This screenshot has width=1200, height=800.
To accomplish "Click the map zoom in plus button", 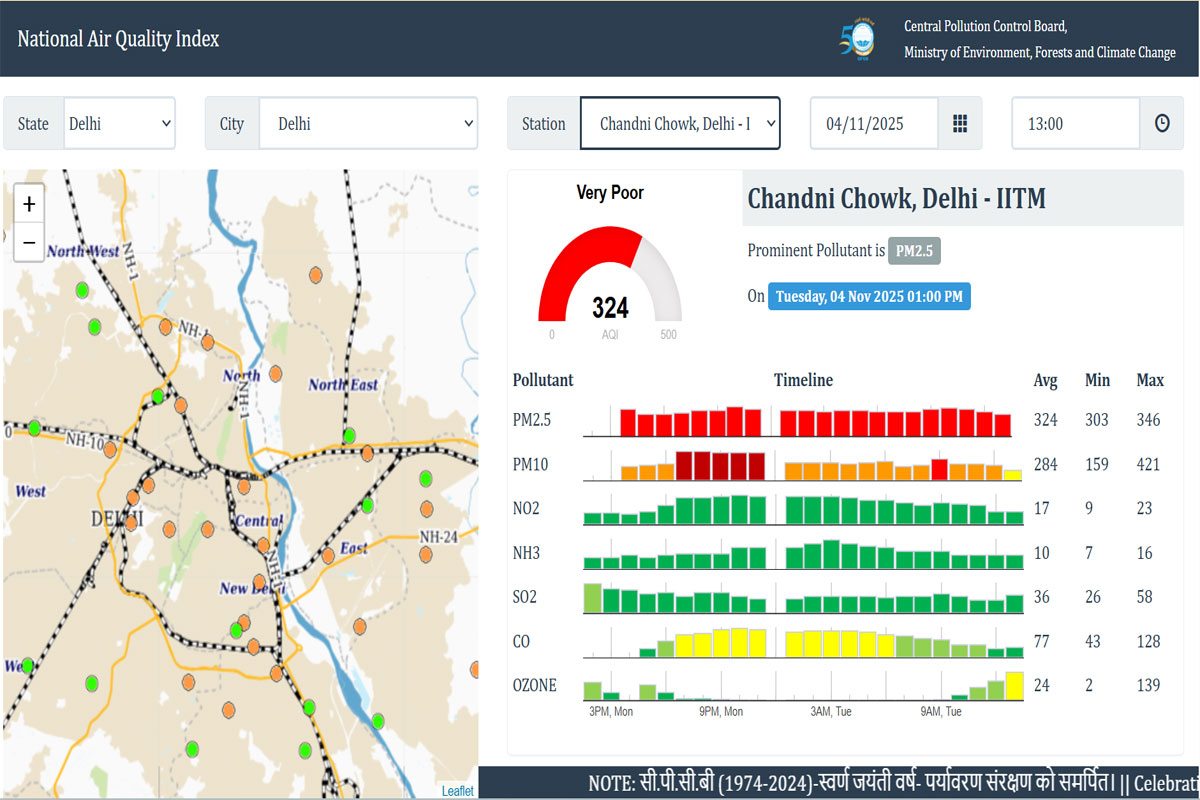I will coord(29,205).
